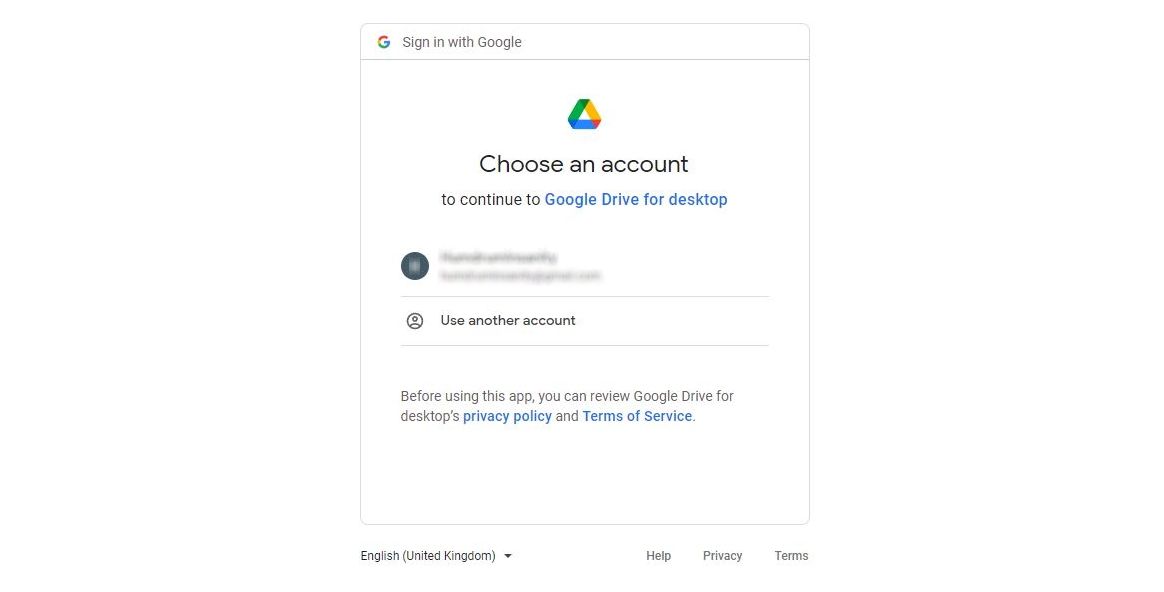Screen dimensions: 1164x592
Task: Click the Help link in footer
Action: pyautogui.click(x=658, y=555)
